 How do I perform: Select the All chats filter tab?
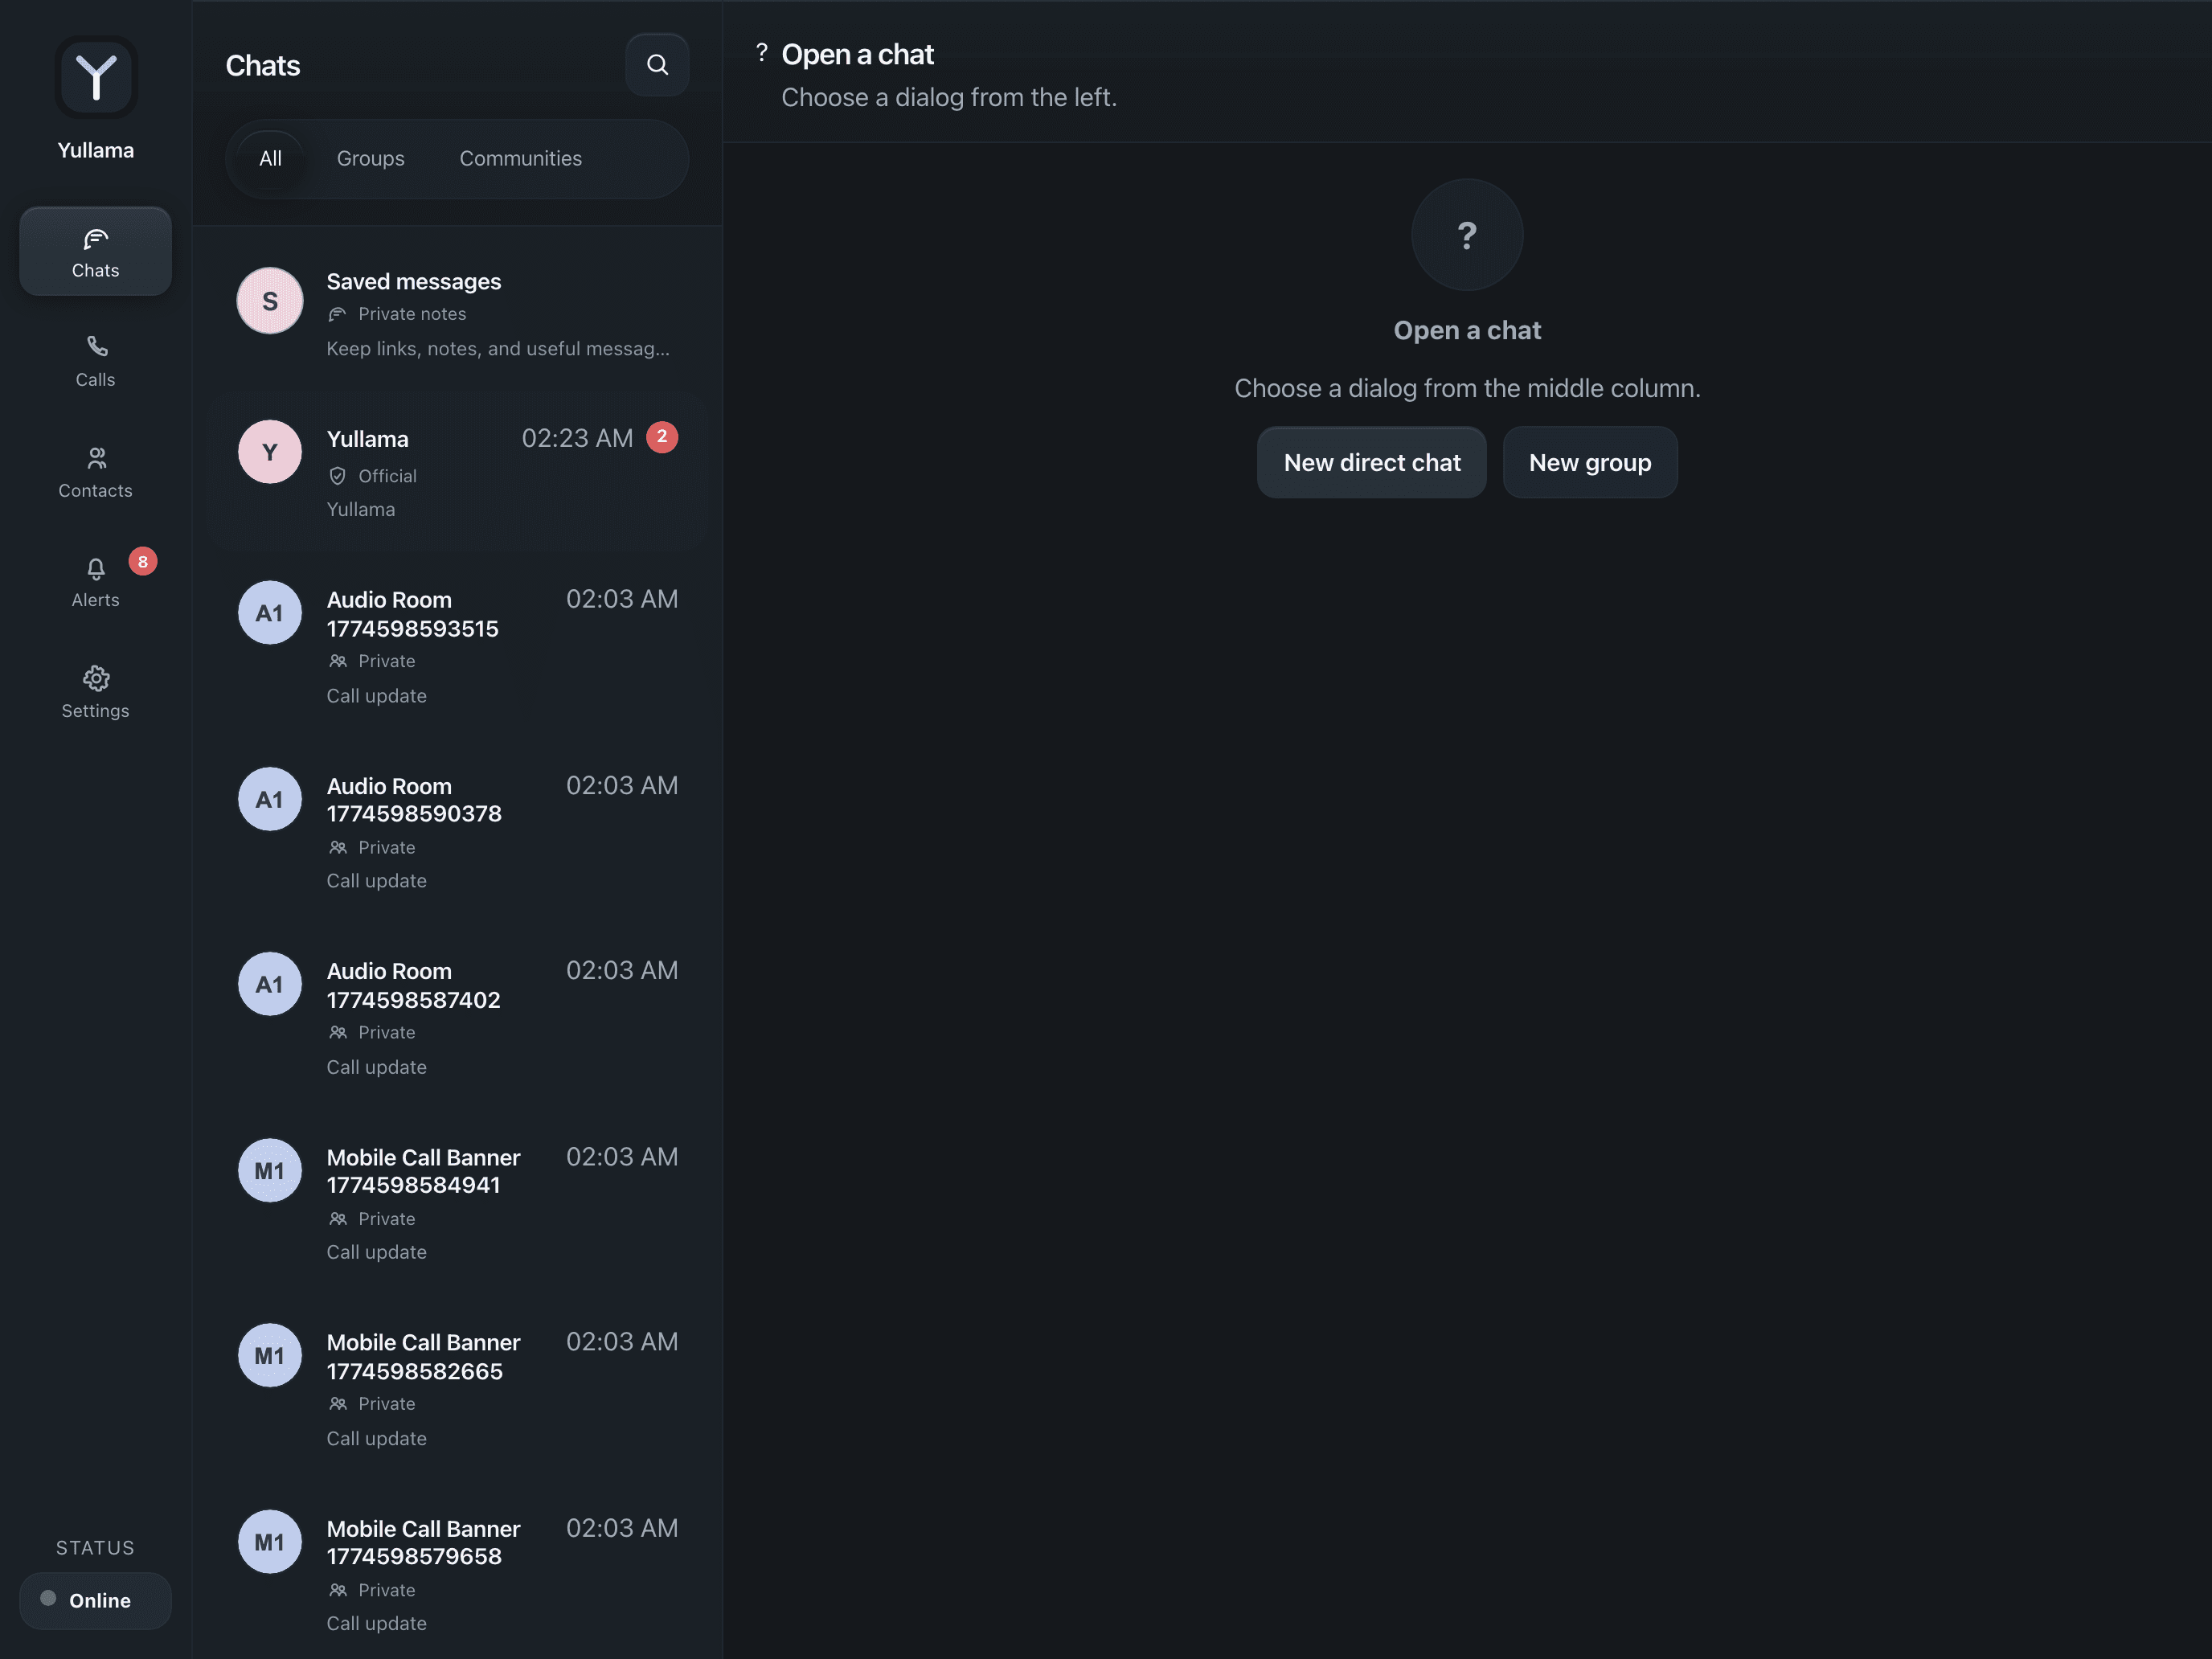(x=270, y=158)
